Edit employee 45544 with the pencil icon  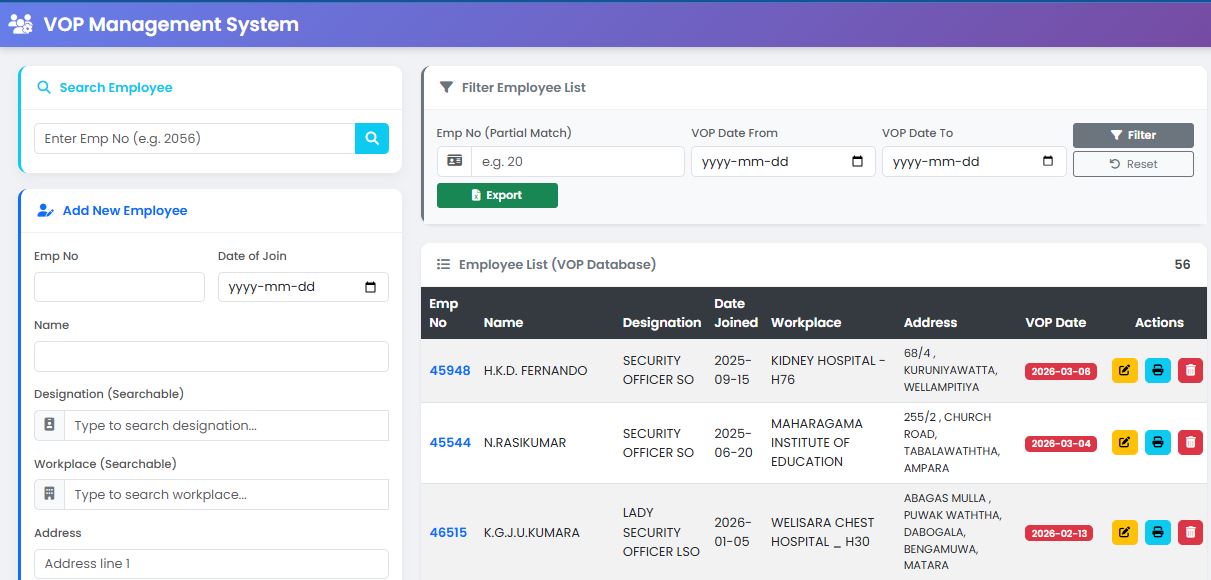pyautogui.click(x=1125, y=442)
